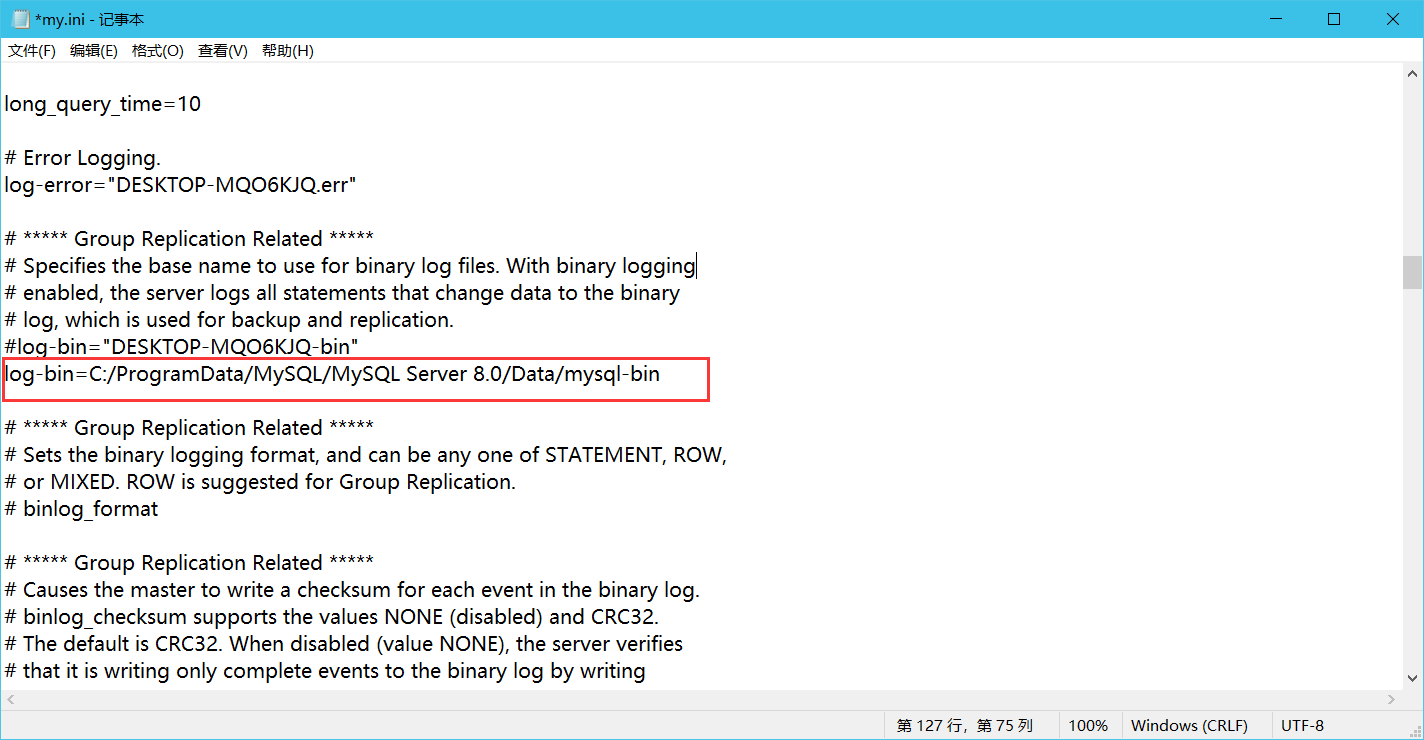Click line 'binlog_checksum supports the values NONE'
The width and height of the screenshot is (1424, 740).
click(332, 617)
